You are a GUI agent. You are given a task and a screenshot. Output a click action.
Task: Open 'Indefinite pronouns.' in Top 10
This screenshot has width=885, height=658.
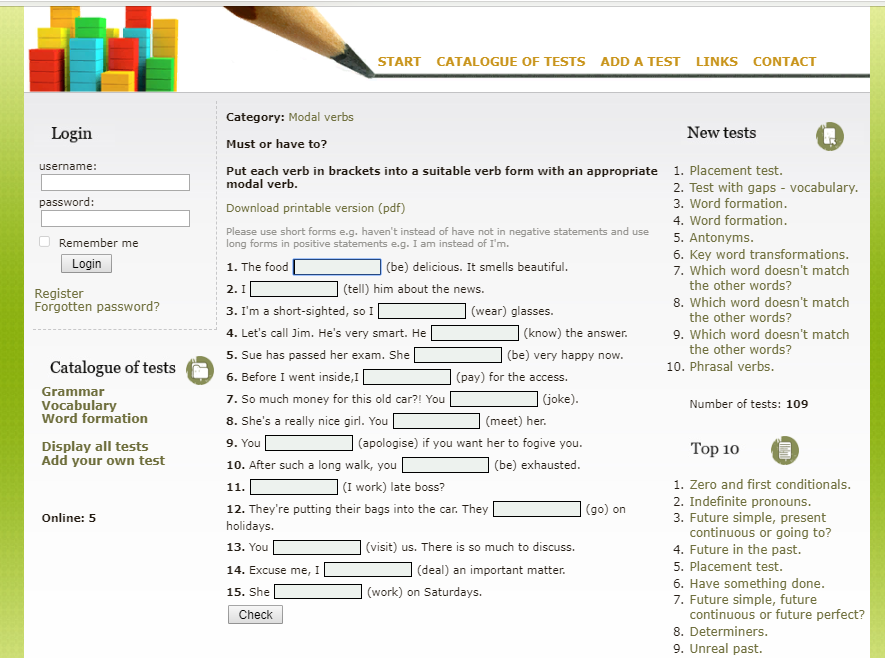coord(750,502)
